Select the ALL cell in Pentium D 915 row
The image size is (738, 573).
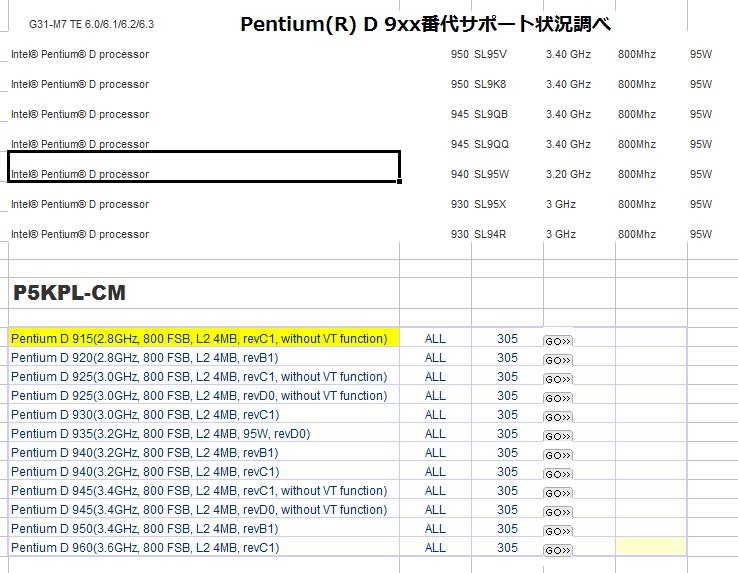tap(435, 338)
